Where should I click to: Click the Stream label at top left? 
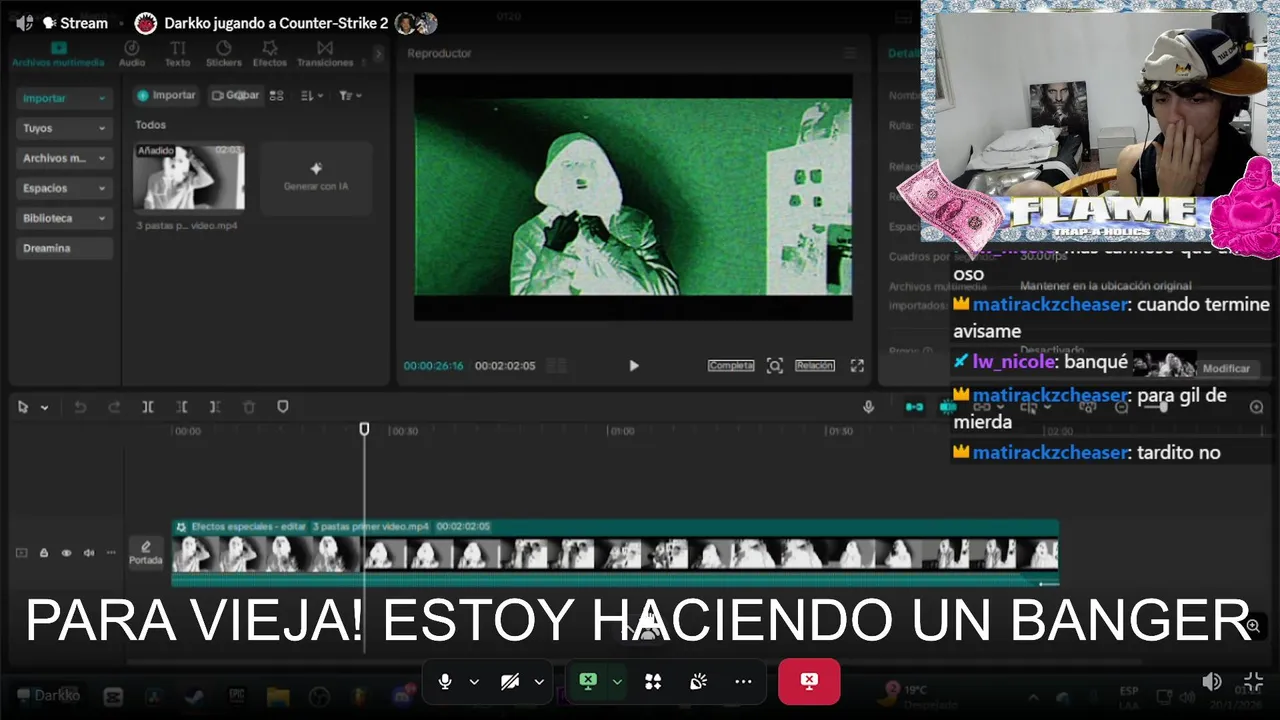pyautogui.click(x=84, y=23)
